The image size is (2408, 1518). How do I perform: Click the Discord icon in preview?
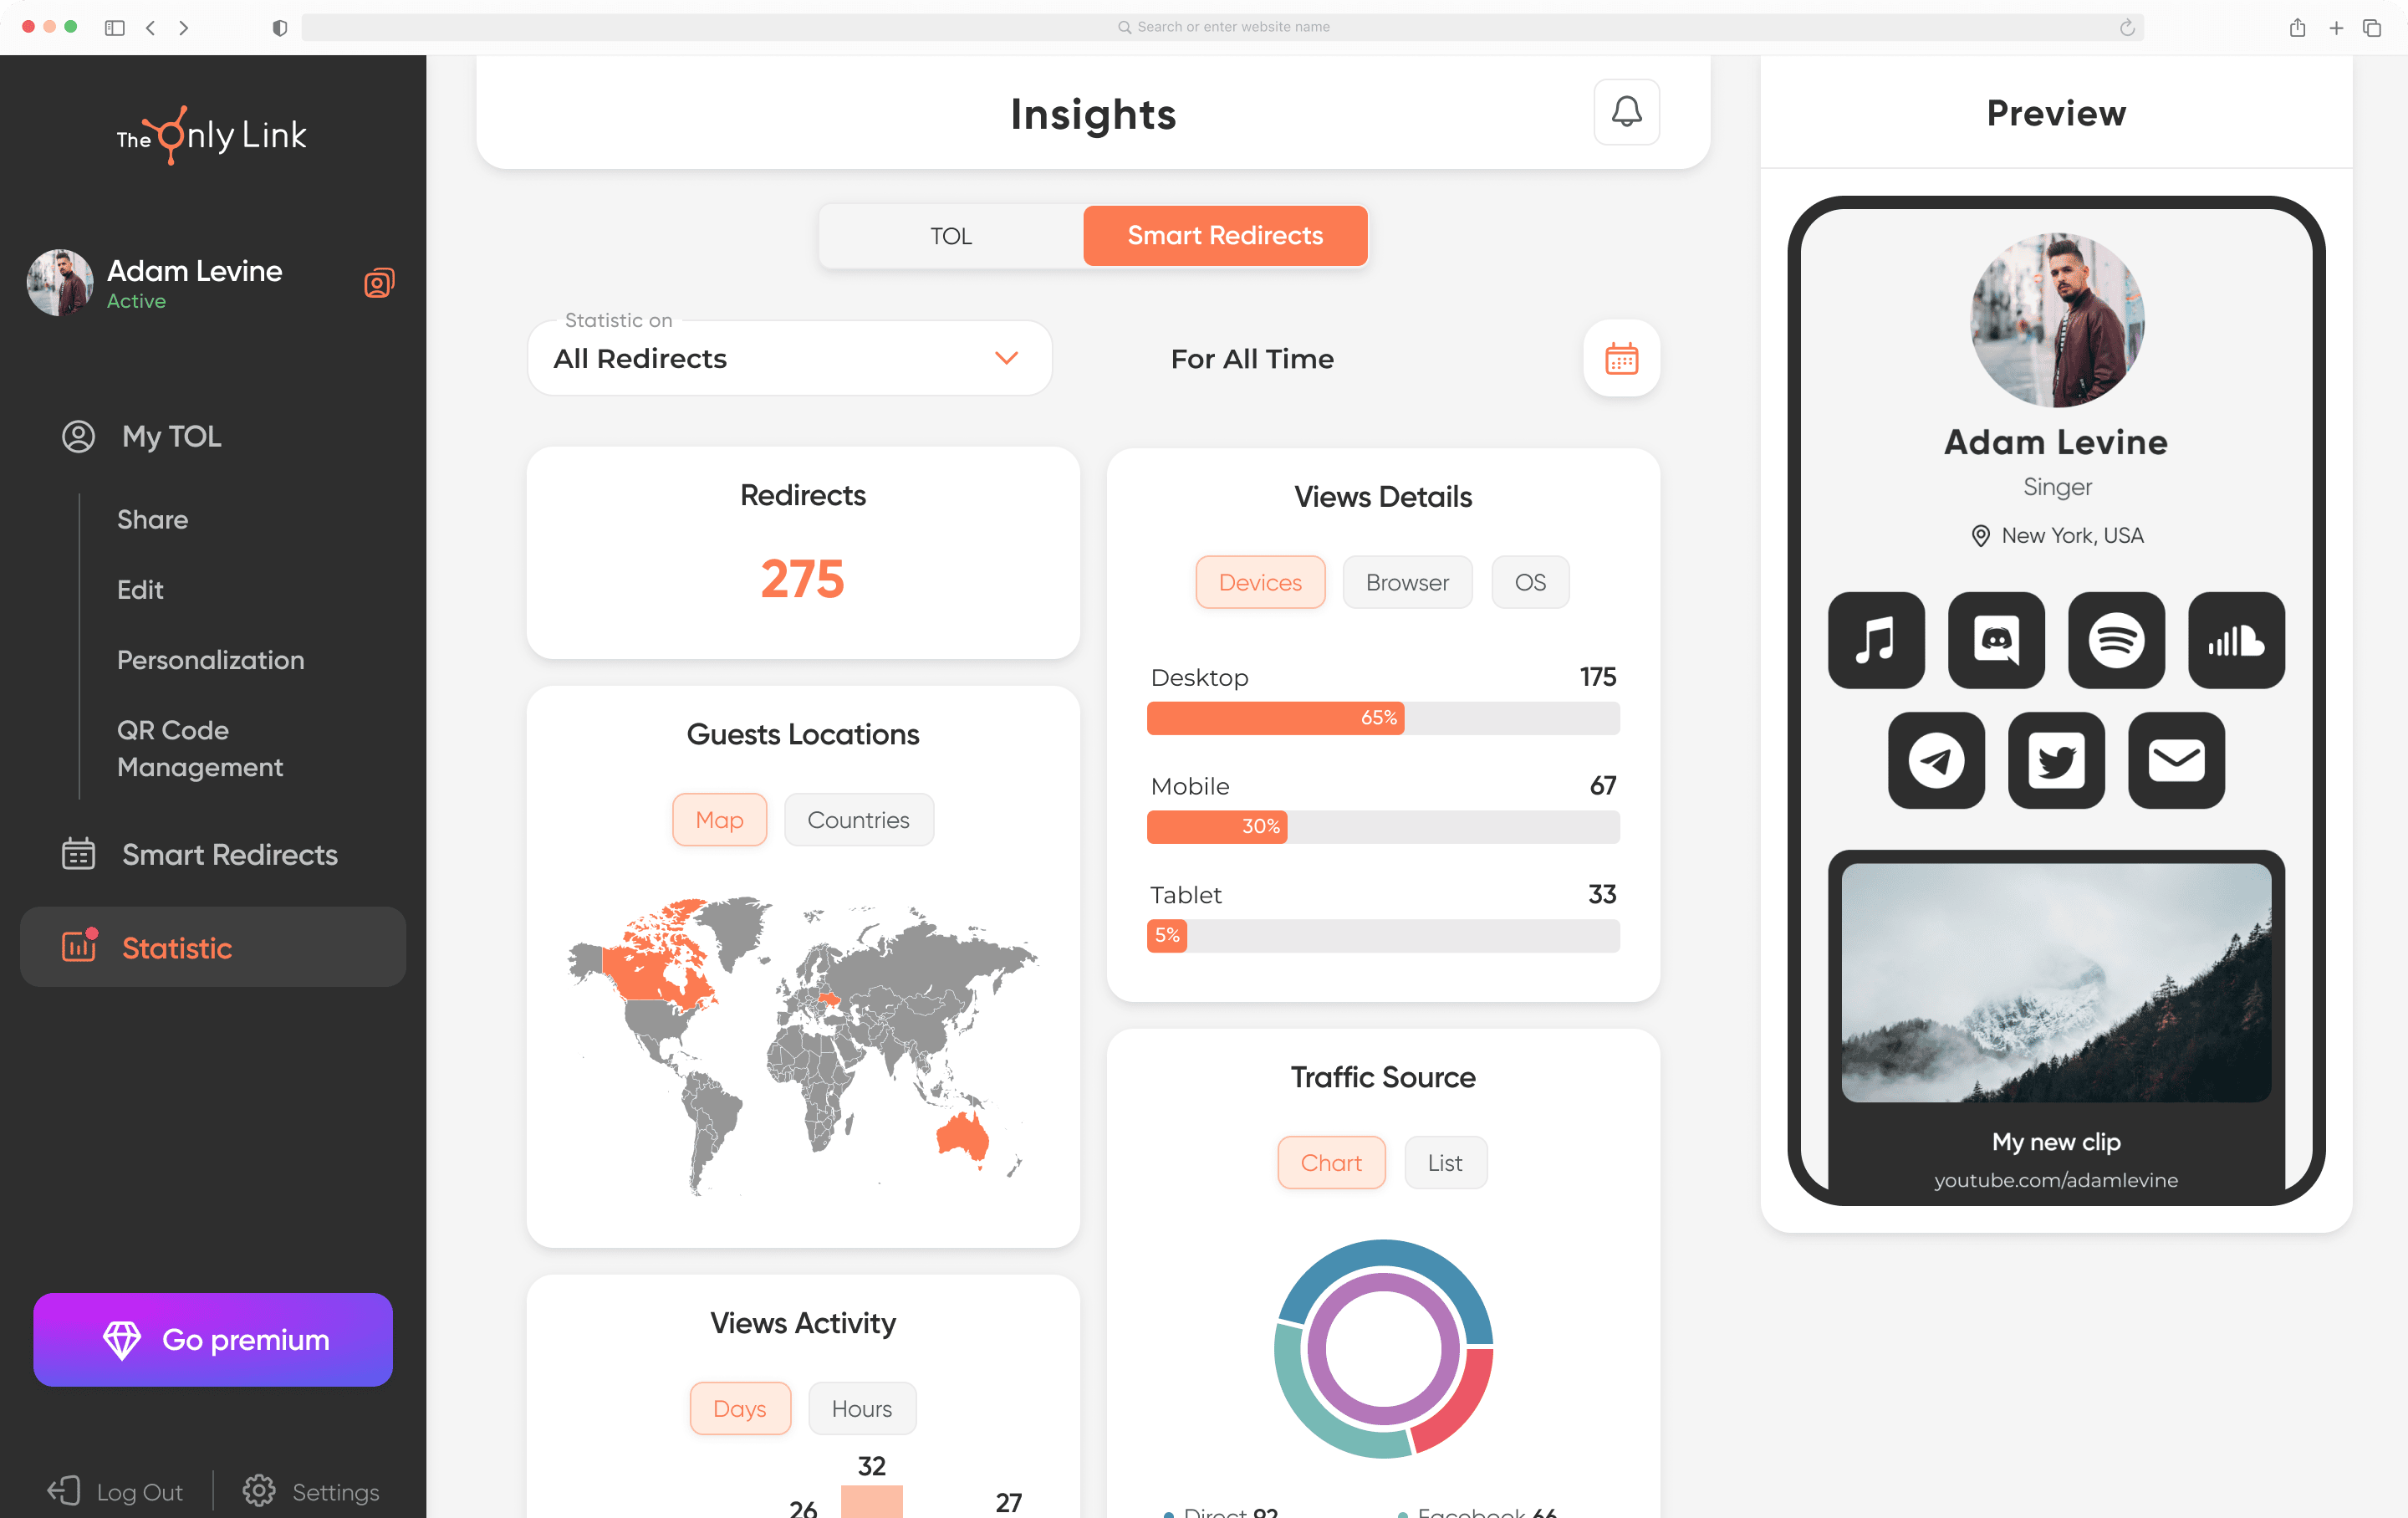tap(1996, 638)
